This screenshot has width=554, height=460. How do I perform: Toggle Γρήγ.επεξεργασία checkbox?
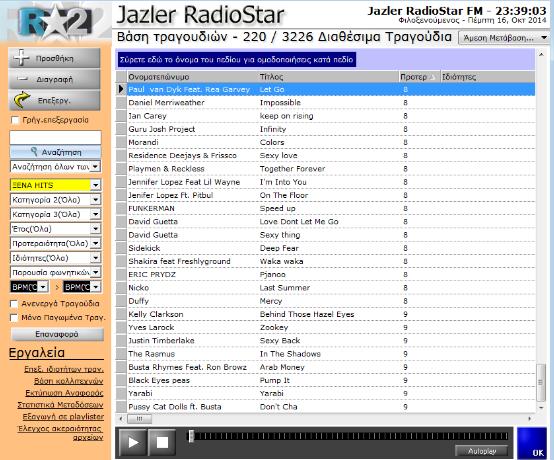pyautogui.click(x=15, y=120)
